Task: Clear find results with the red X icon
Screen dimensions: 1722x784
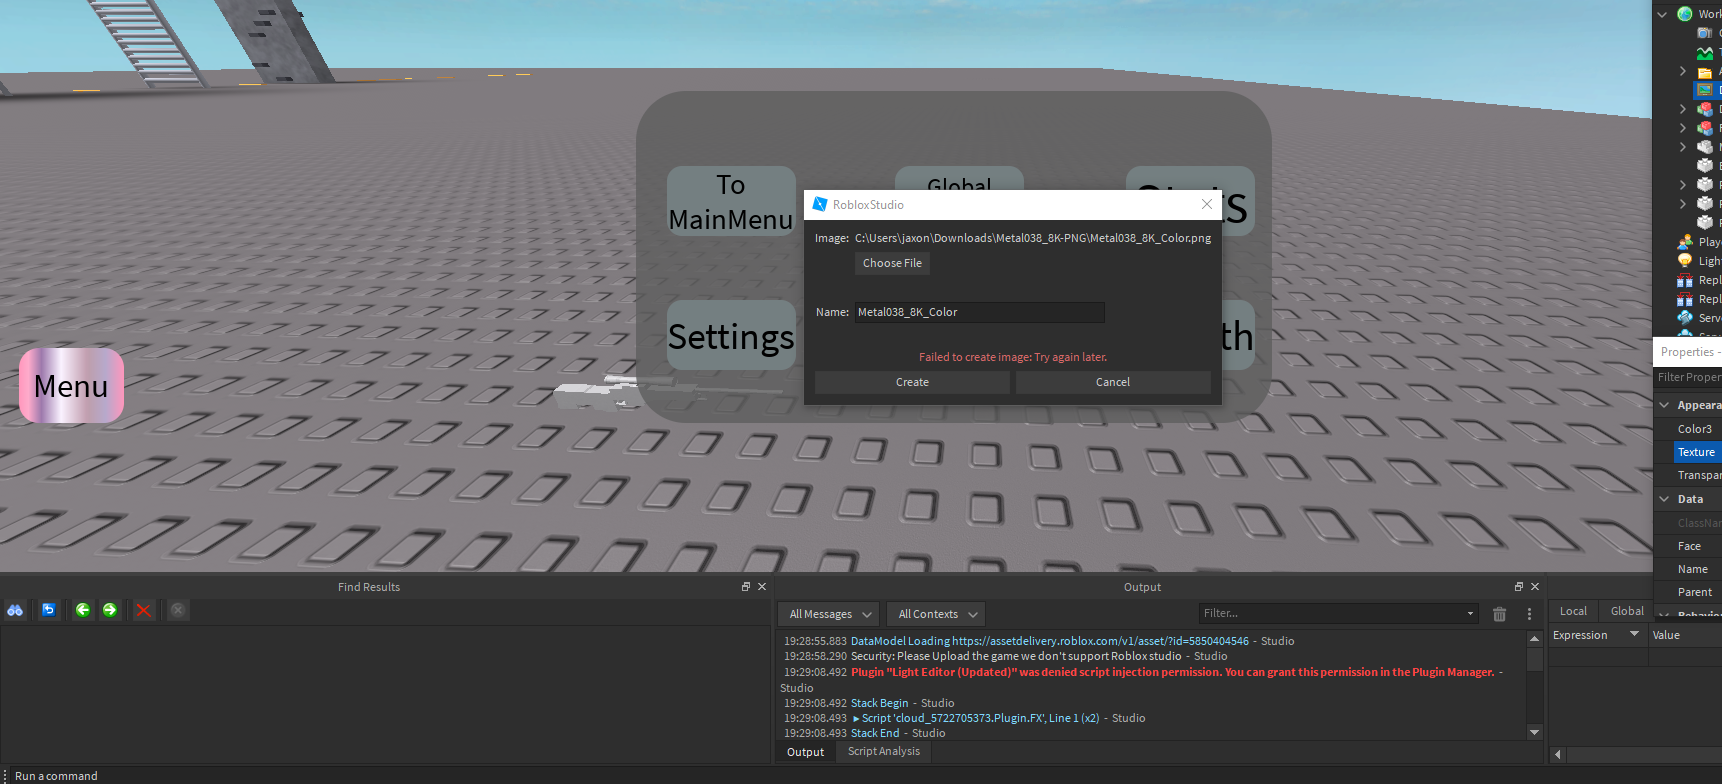Action: [144, 610]
